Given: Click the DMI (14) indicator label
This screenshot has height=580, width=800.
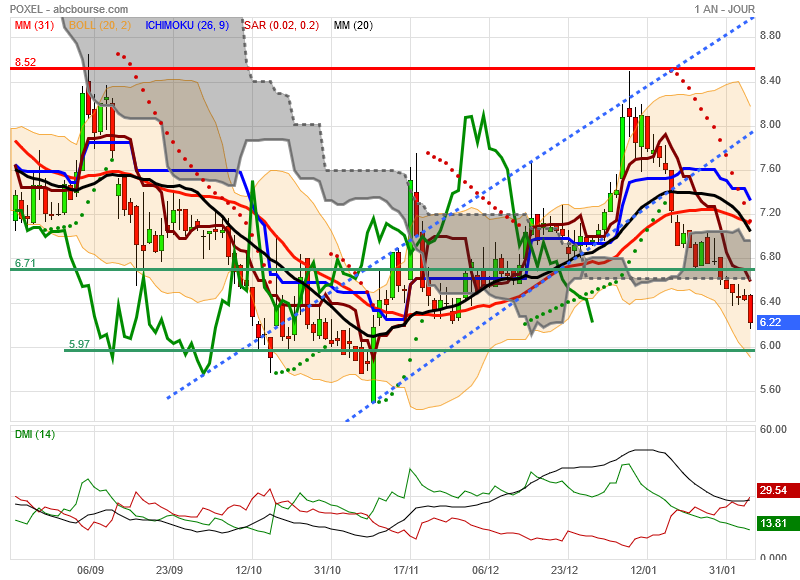Looking at the screenshot, I should [x=35, y=434].
